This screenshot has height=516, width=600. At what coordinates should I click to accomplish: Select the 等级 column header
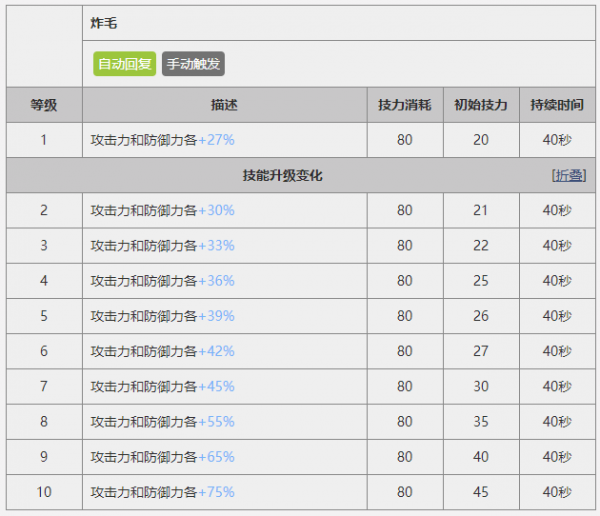coord(44,105)
